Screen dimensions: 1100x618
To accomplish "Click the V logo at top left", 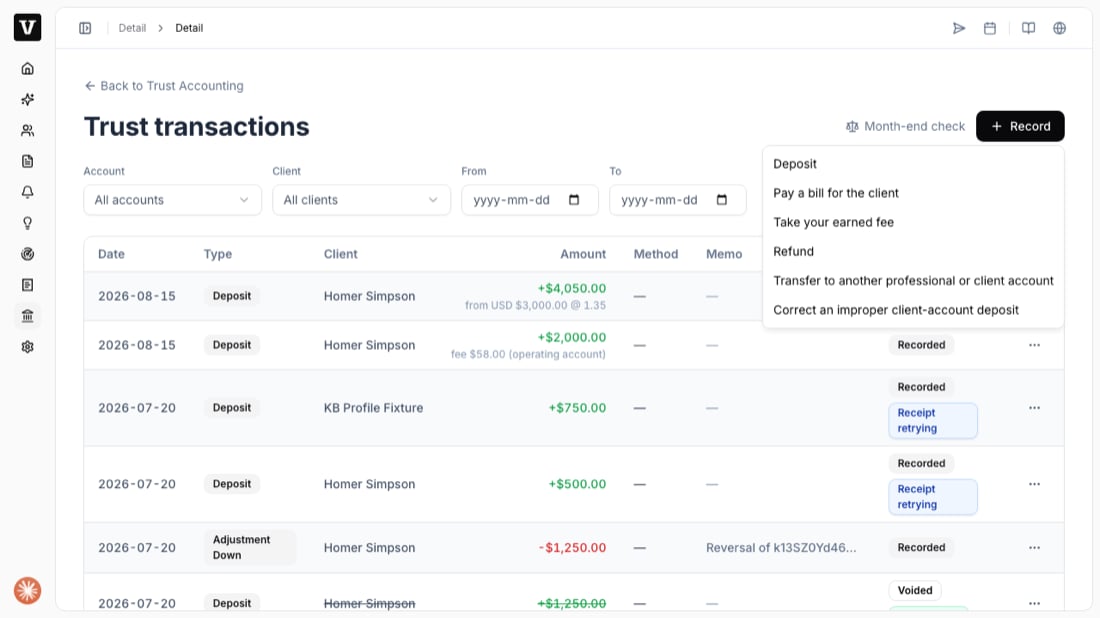I will 27,27.
